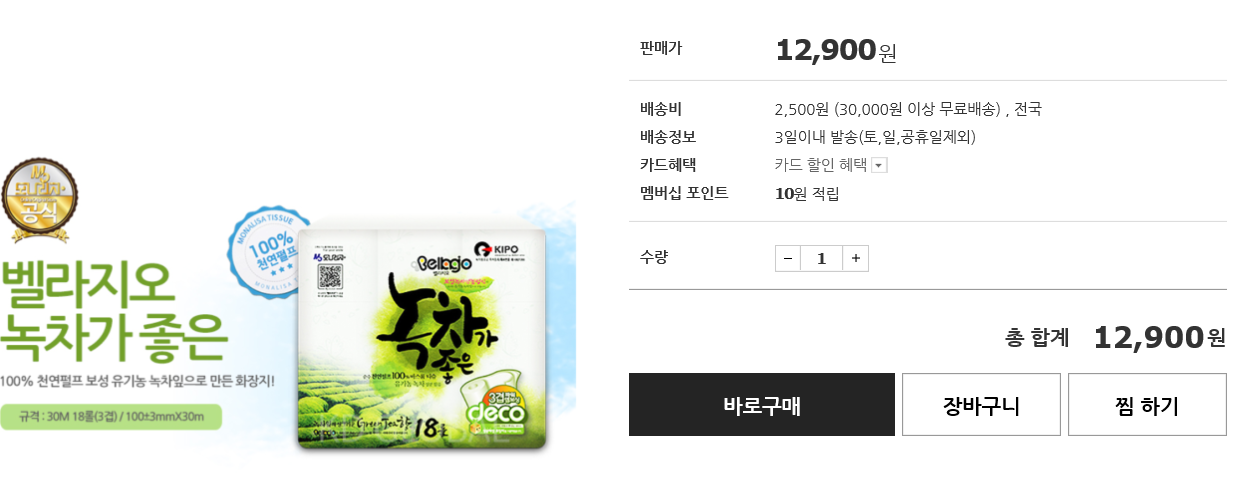Screen dimensions: 1240x489
Task: Click the quantity input field showing 1
Action: (822, 258)
